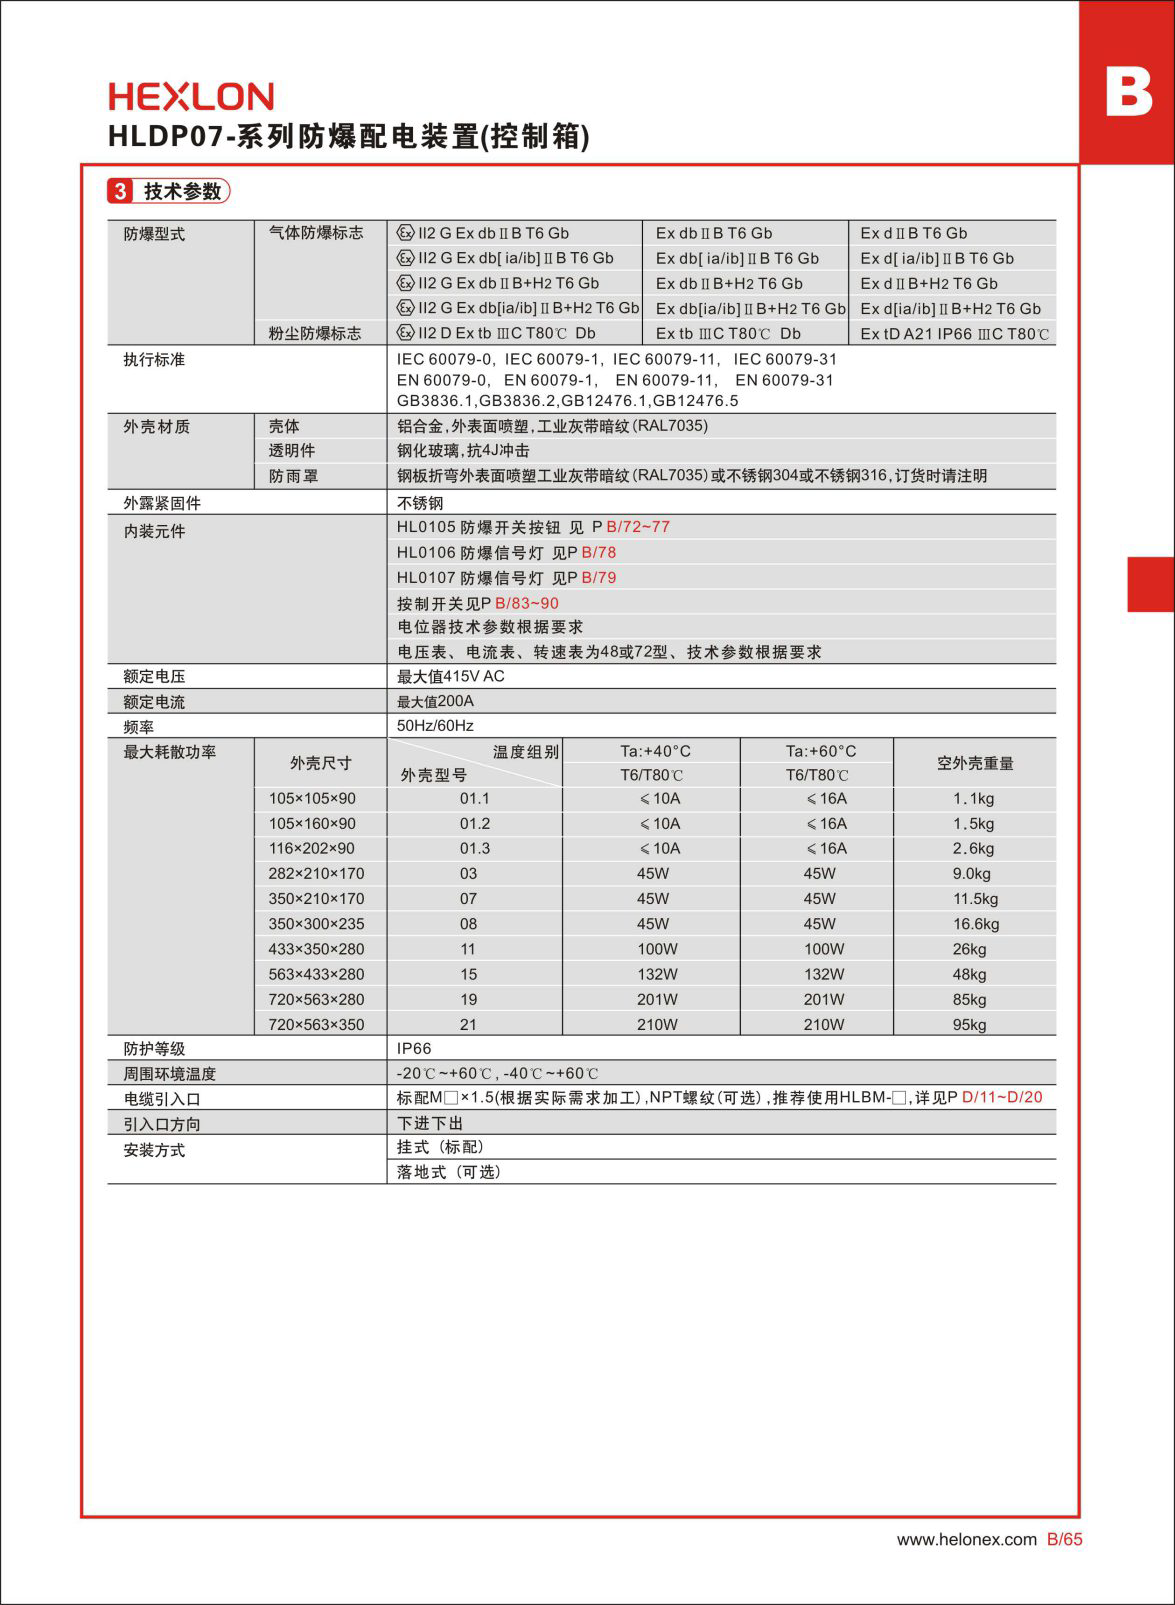Click the 外露紧固件 row label
Image resolution: width=1175 pixels, height=1605 pixels.
(162, 504)
